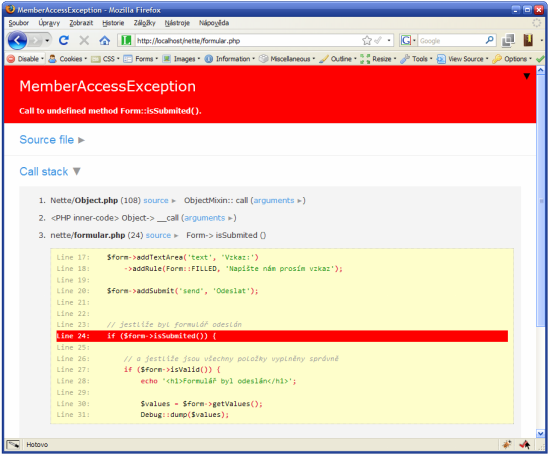Click Line 31 'Debug::dump($values);' code
This screenshot has height=456, width=550.
185,415
